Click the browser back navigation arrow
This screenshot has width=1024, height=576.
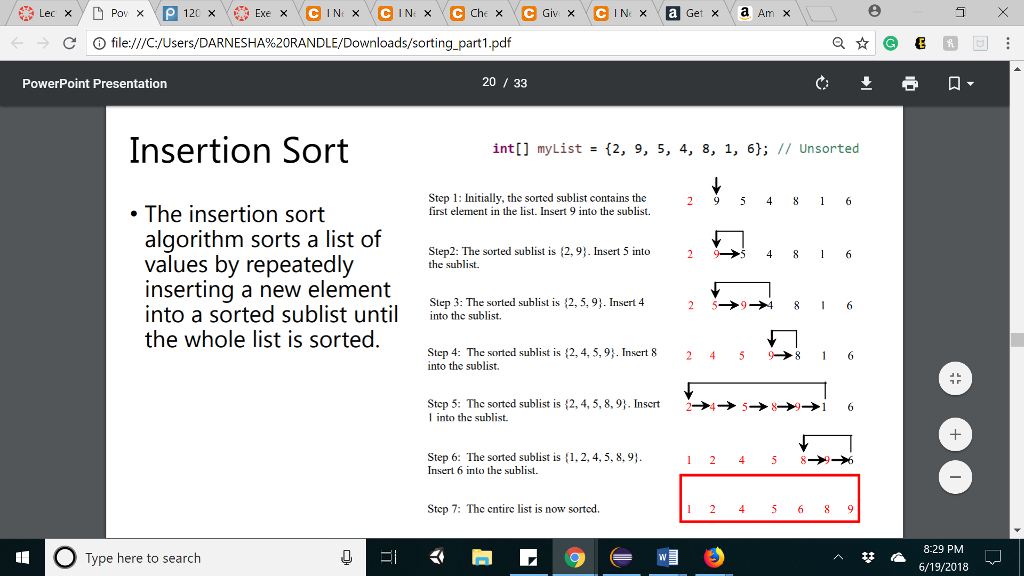pos(15,44)
